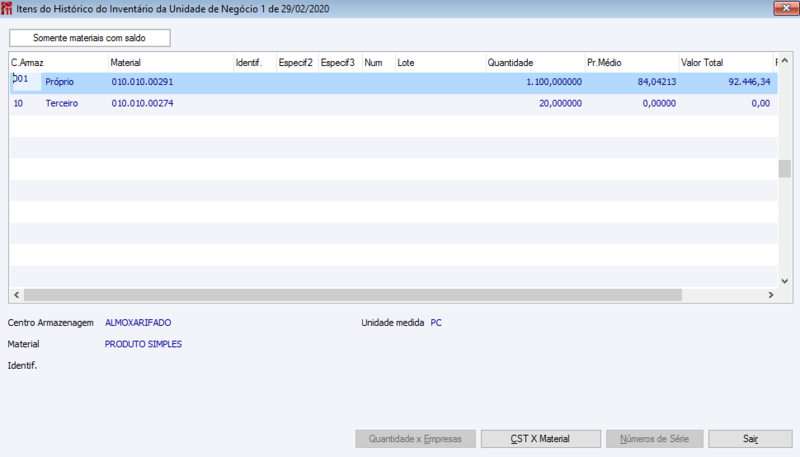Click the horizontal scrollbar right arrow
This screenshot has width=800, height=457.
click(771, 295)
